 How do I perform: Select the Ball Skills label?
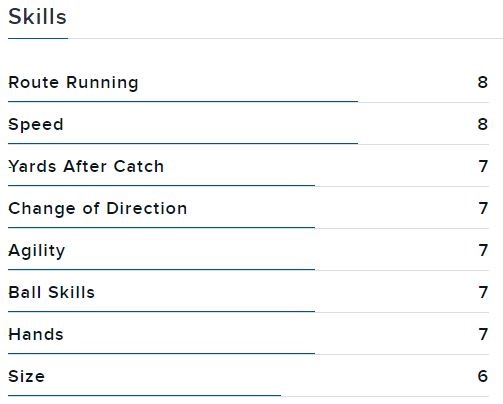52,292
